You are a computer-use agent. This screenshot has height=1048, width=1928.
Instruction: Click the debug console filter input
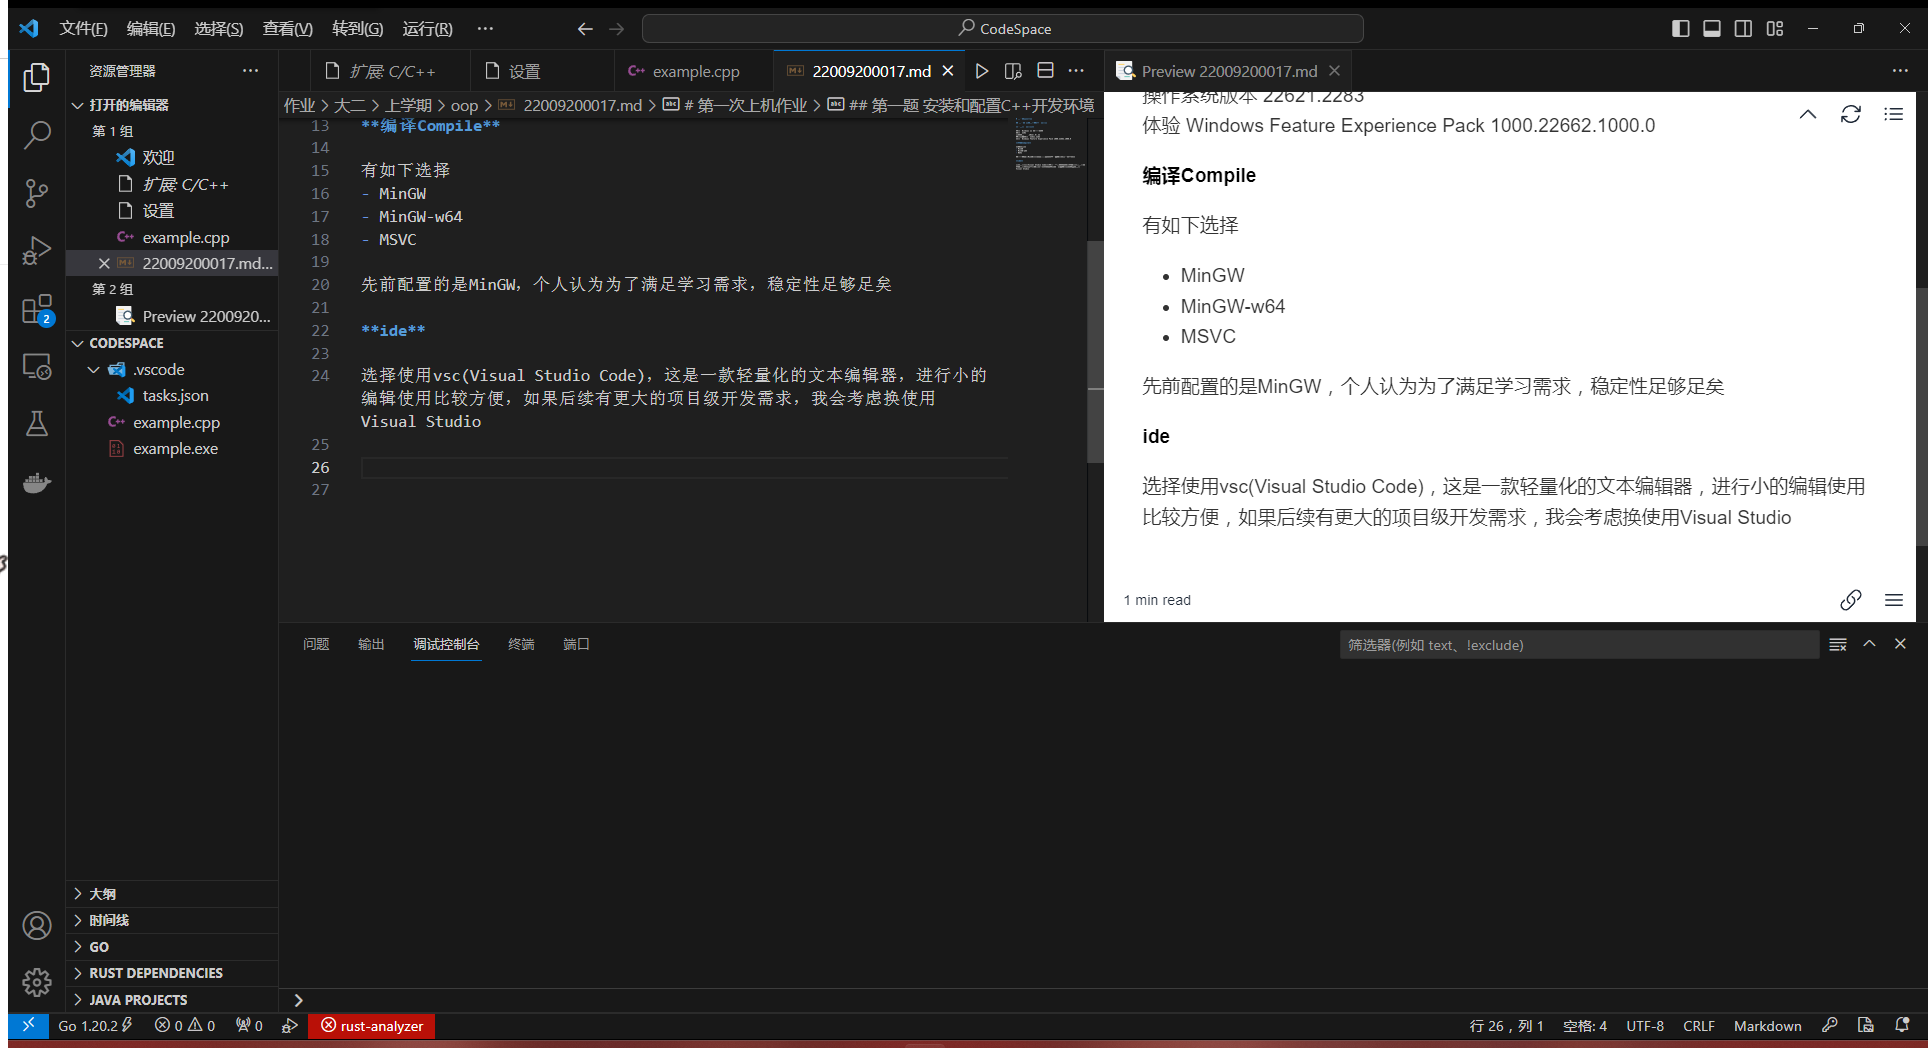coord(1579,645)
